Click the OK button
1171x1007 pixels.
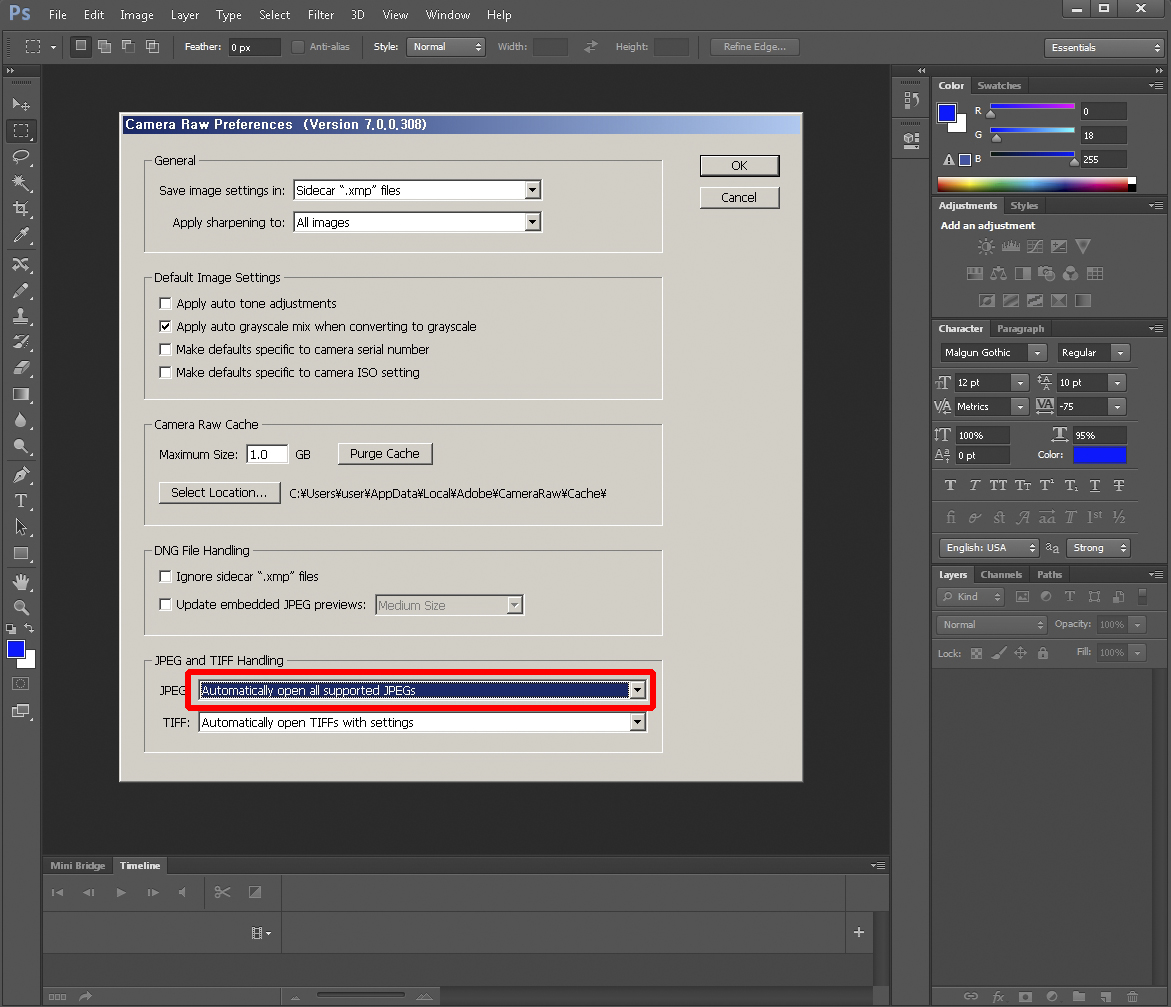point(739,166)
